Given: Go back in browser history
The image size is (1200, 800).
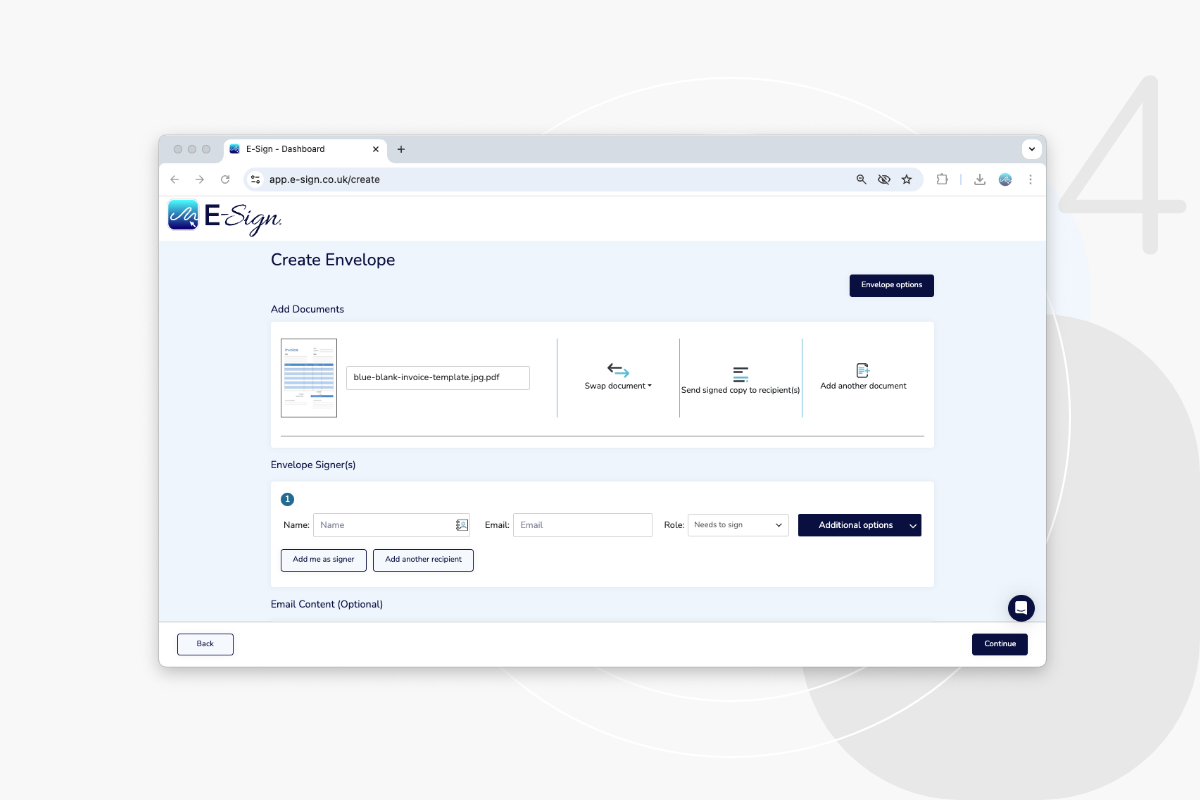Looking at the screenshot, I should click(175, 179).
